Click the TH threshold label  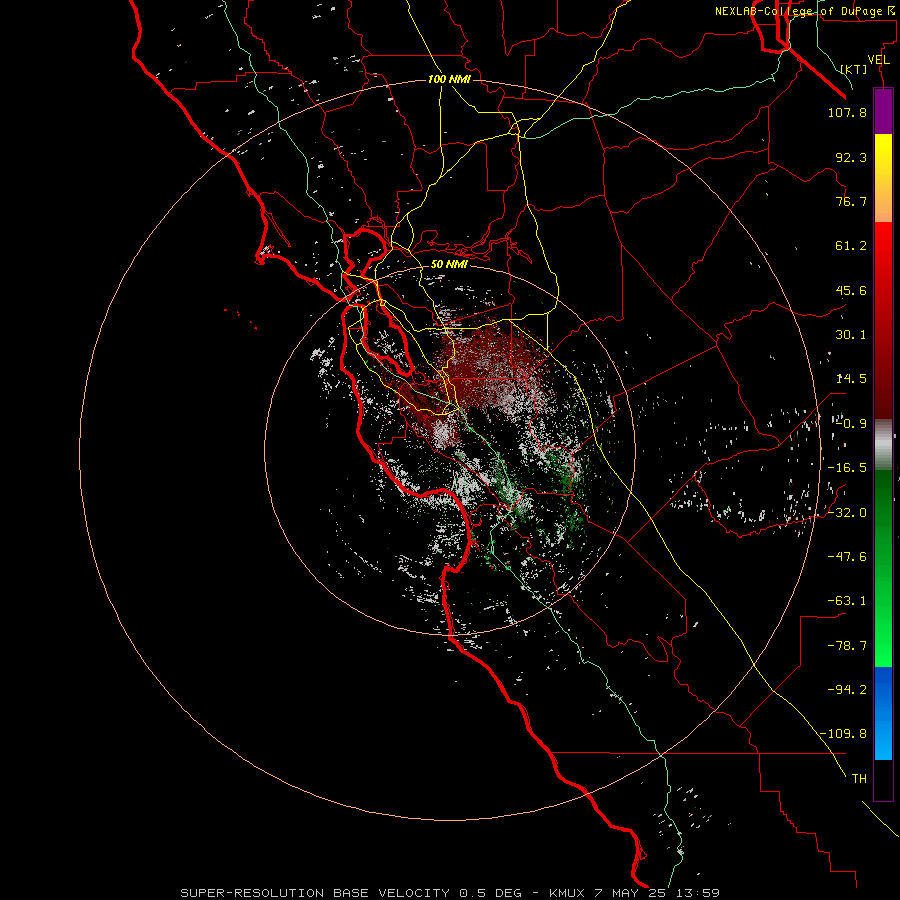point(859,778)
